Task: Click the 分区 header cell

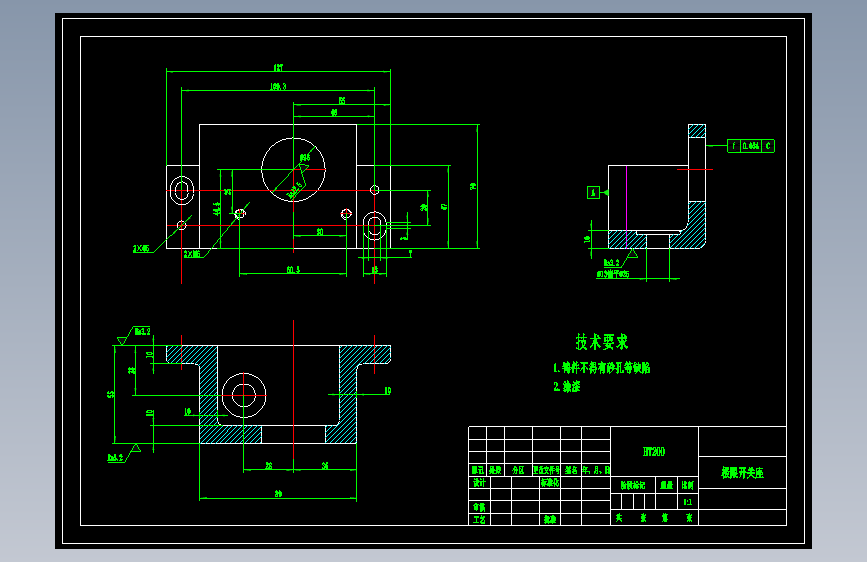Action: (x=518, y=470)
